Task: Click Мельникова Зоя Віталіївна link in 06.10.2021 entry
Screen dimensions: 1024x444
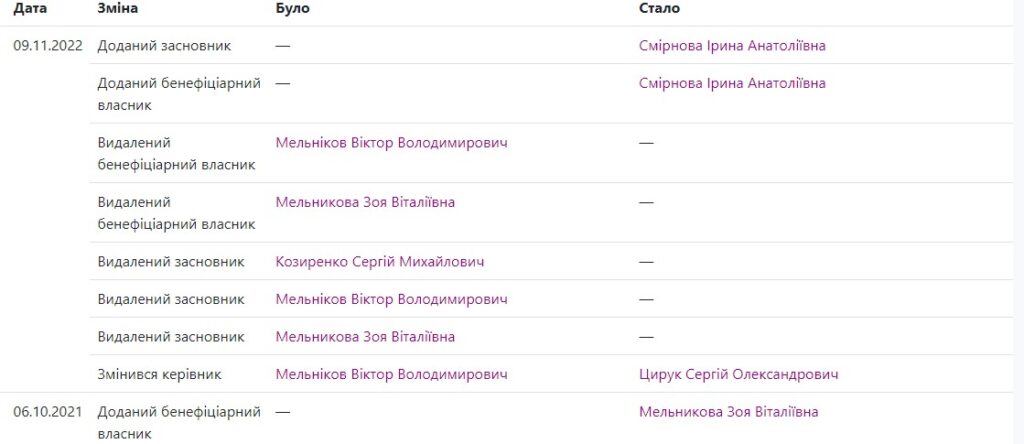Action: point(728,412)
